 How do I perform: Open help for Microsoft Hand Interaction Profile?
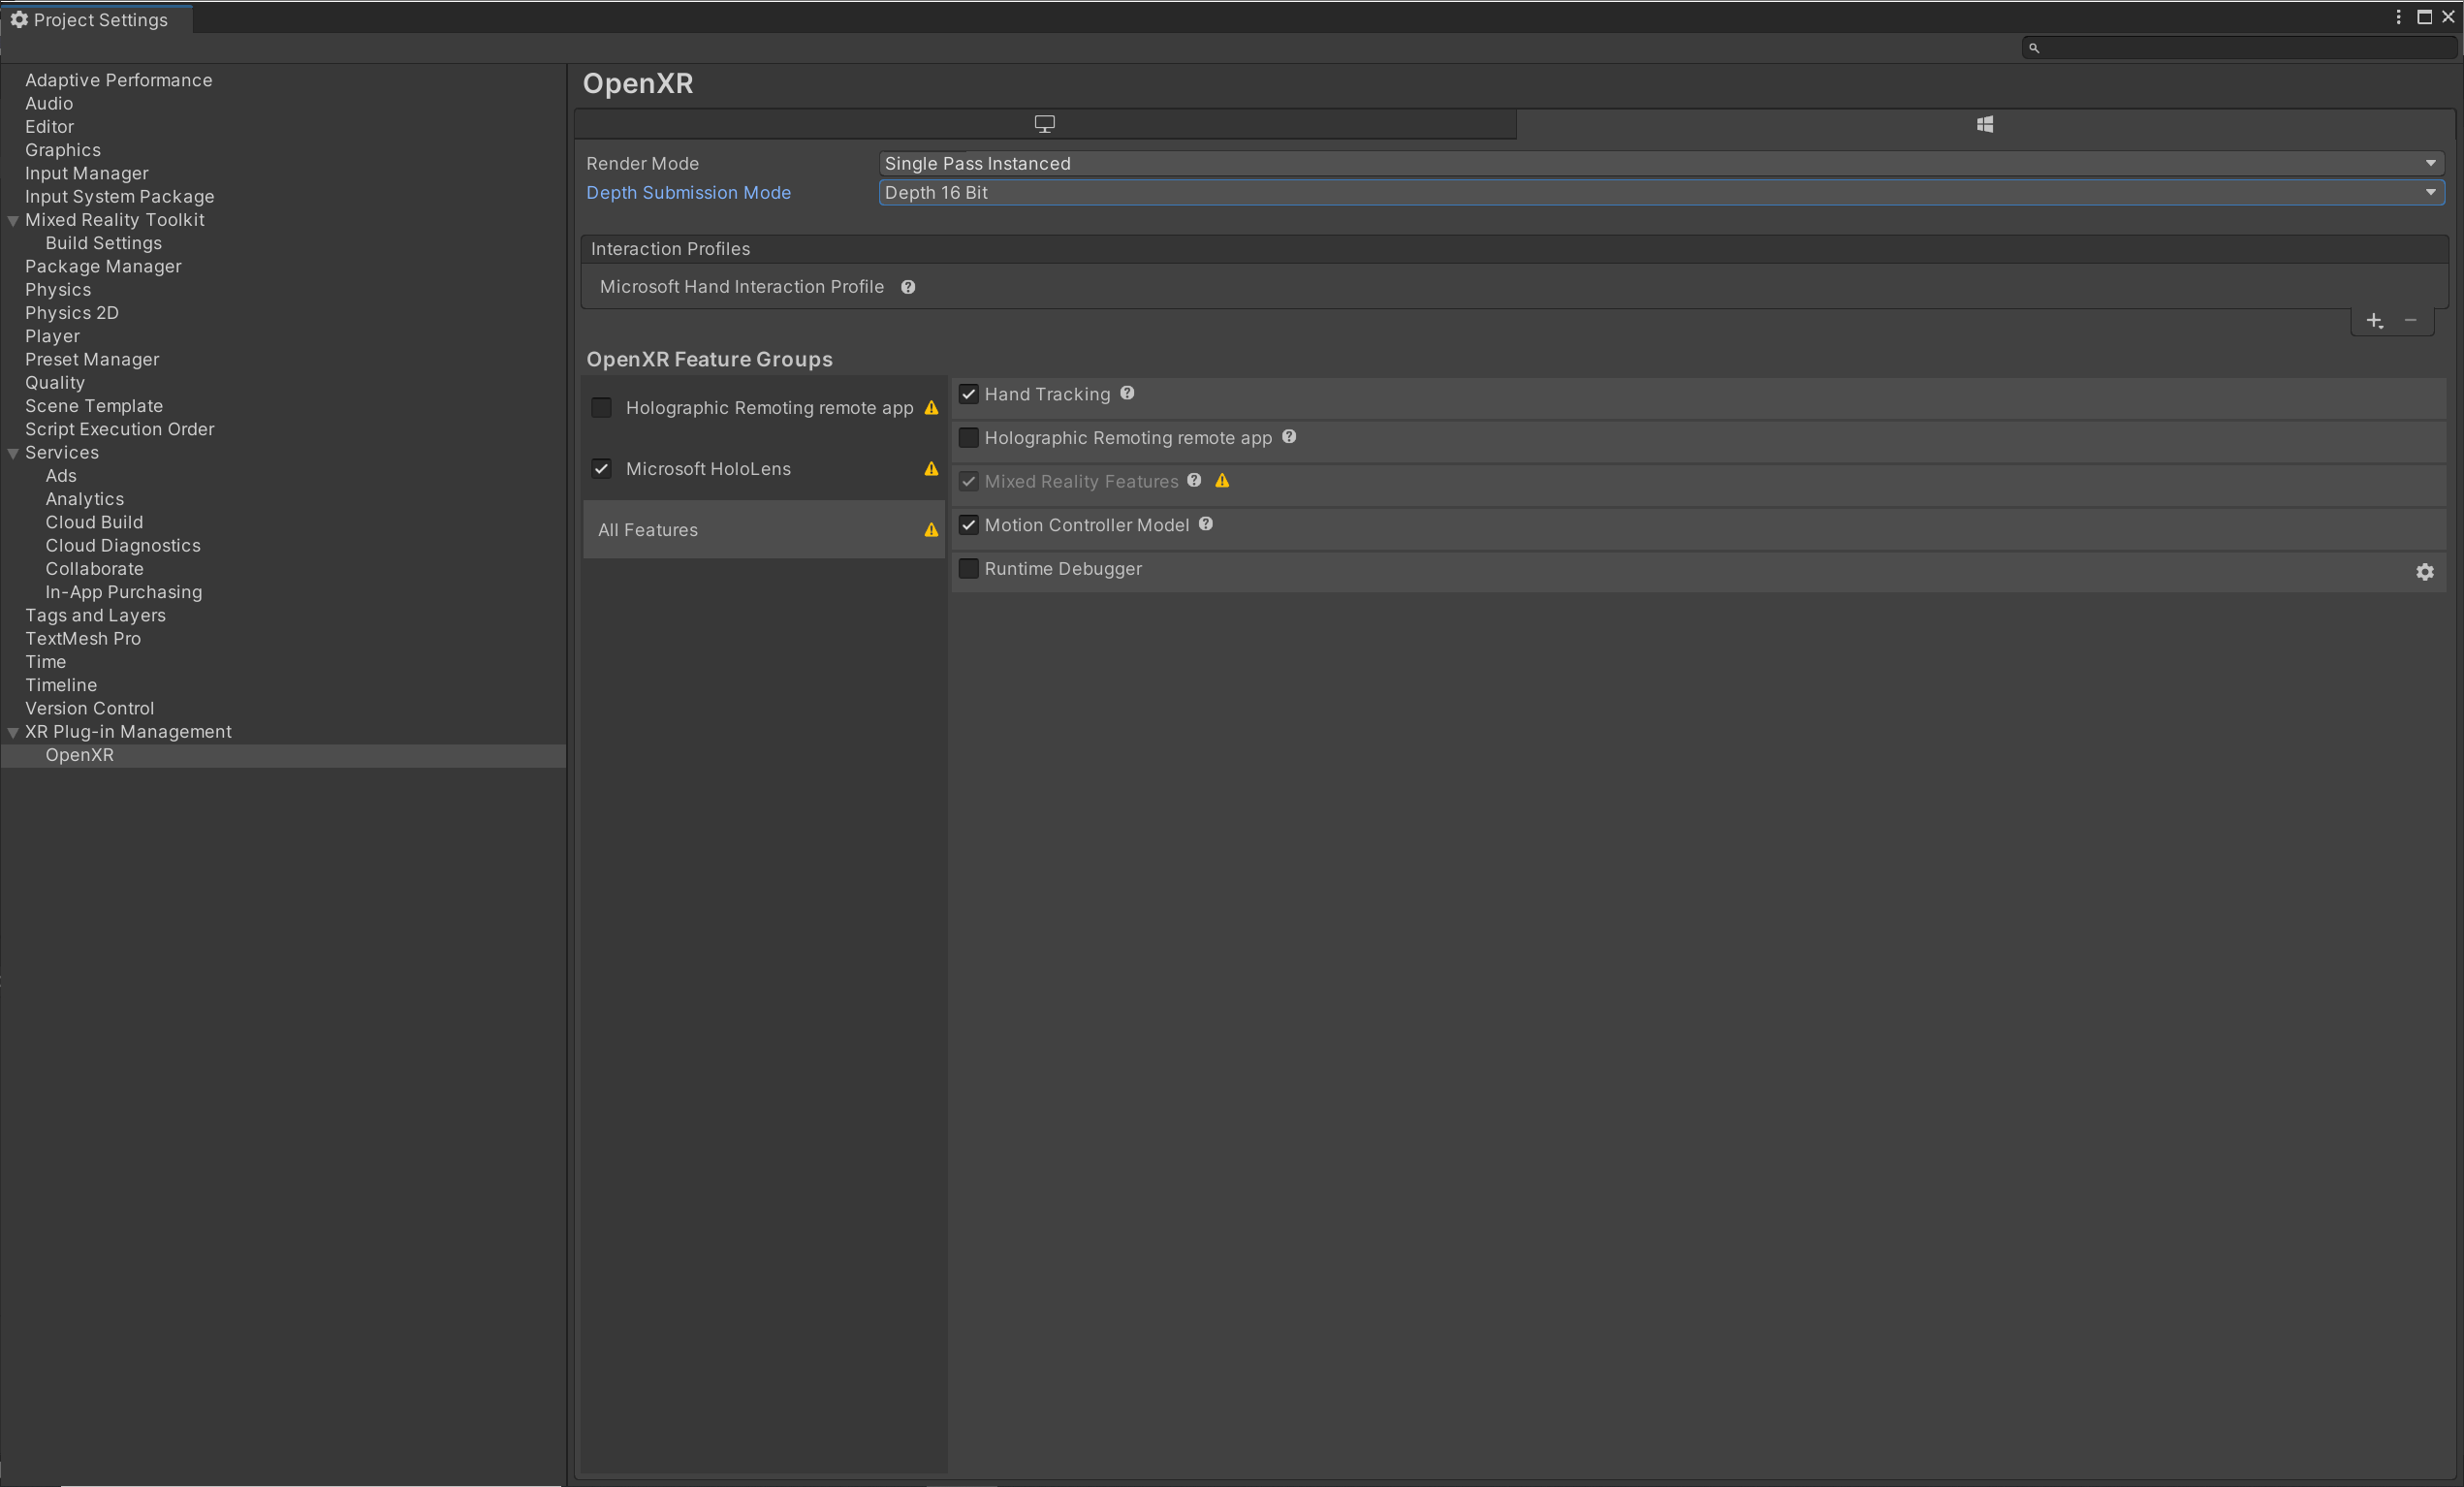pyautogui.click(x=908, y=287)
